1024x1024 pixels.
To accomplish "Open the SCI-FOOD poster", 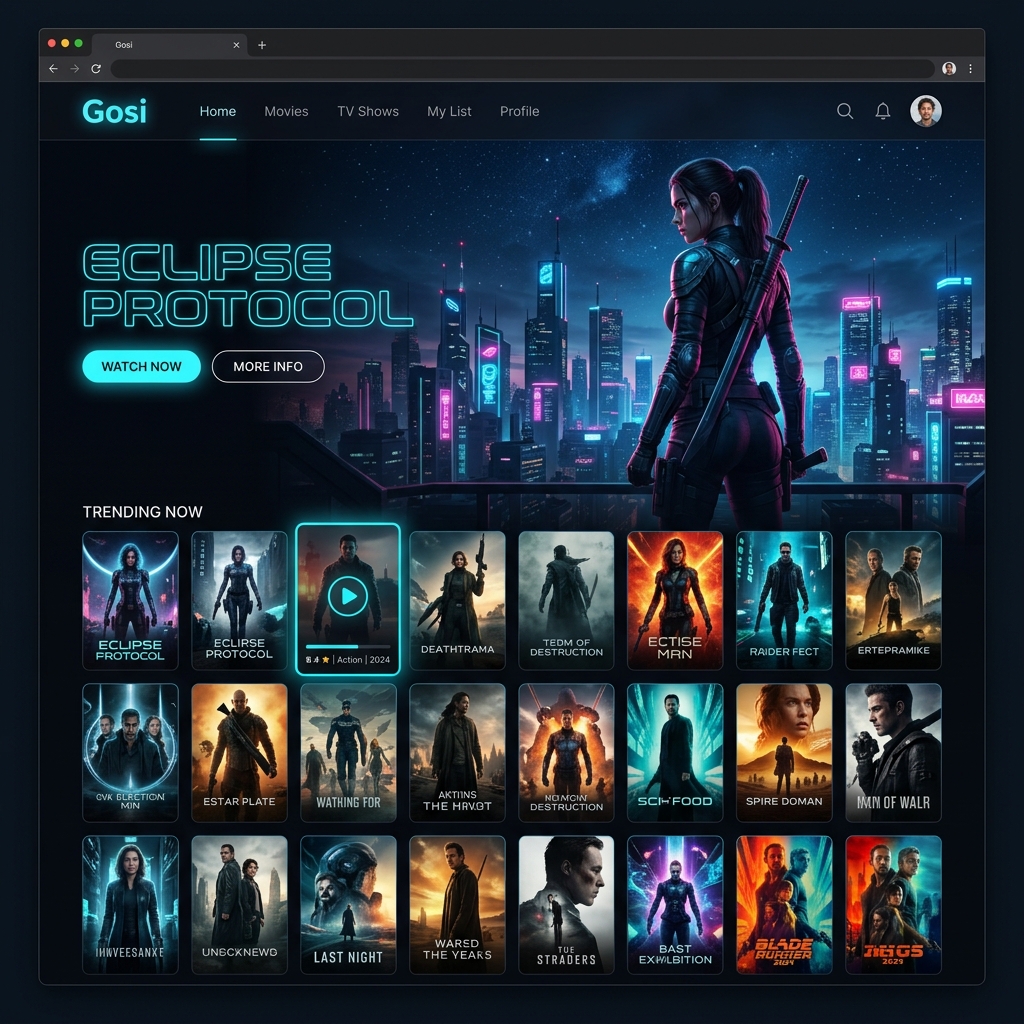I will coord(675,753).
